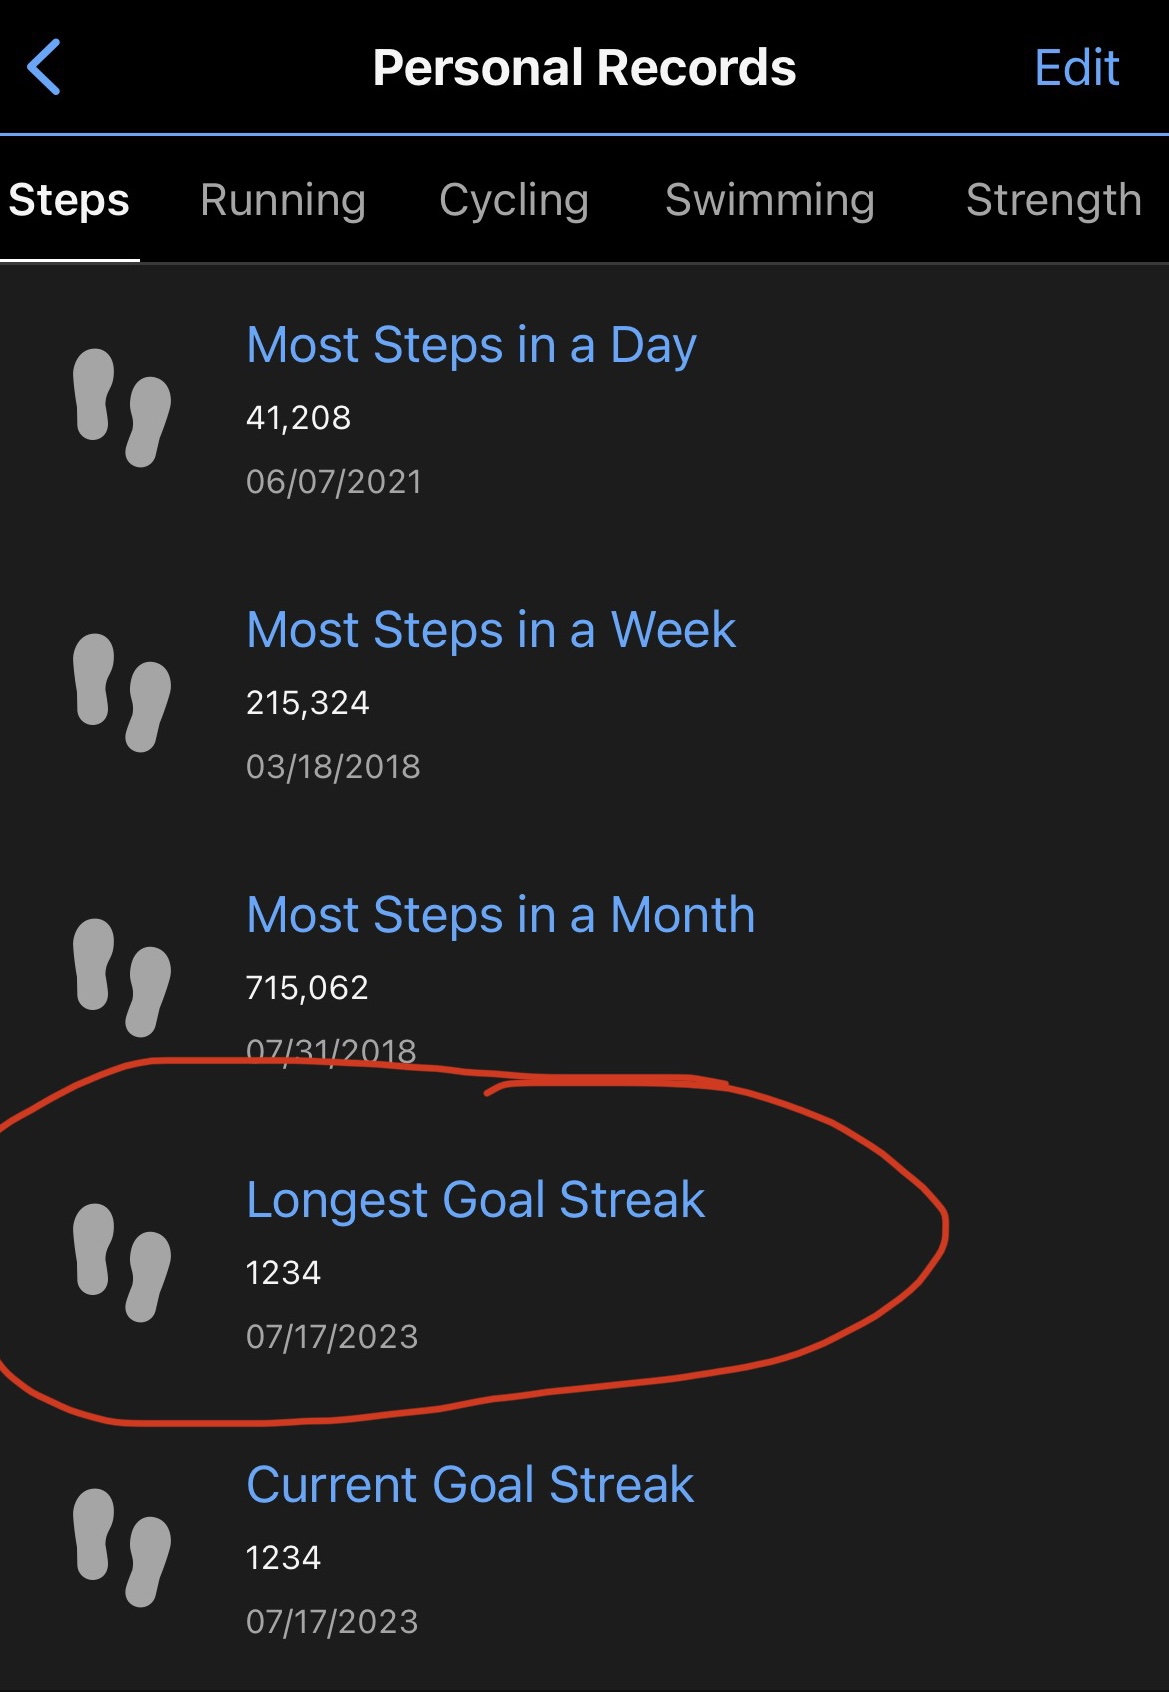The image size is (1169, 1692).
Task: Tap footprints icon beside Longest Goal Streak
Action: (x=122, y=1262)
